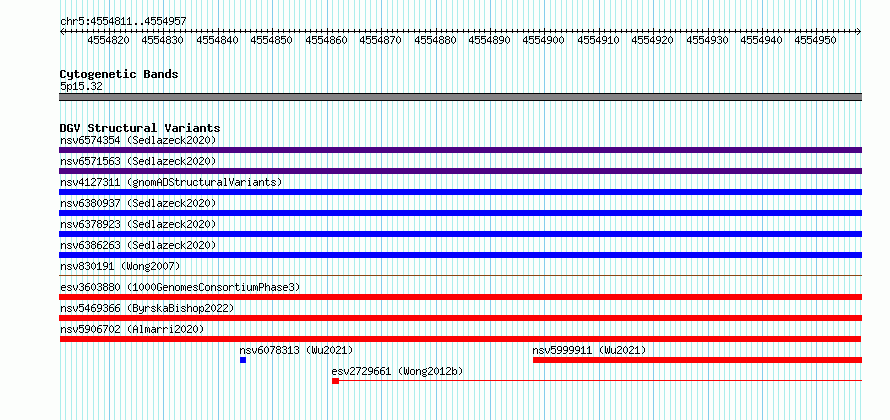This screenshot has height=420, width=890.
Task: Click ruler position 4554880
Action: coord(435,40)
